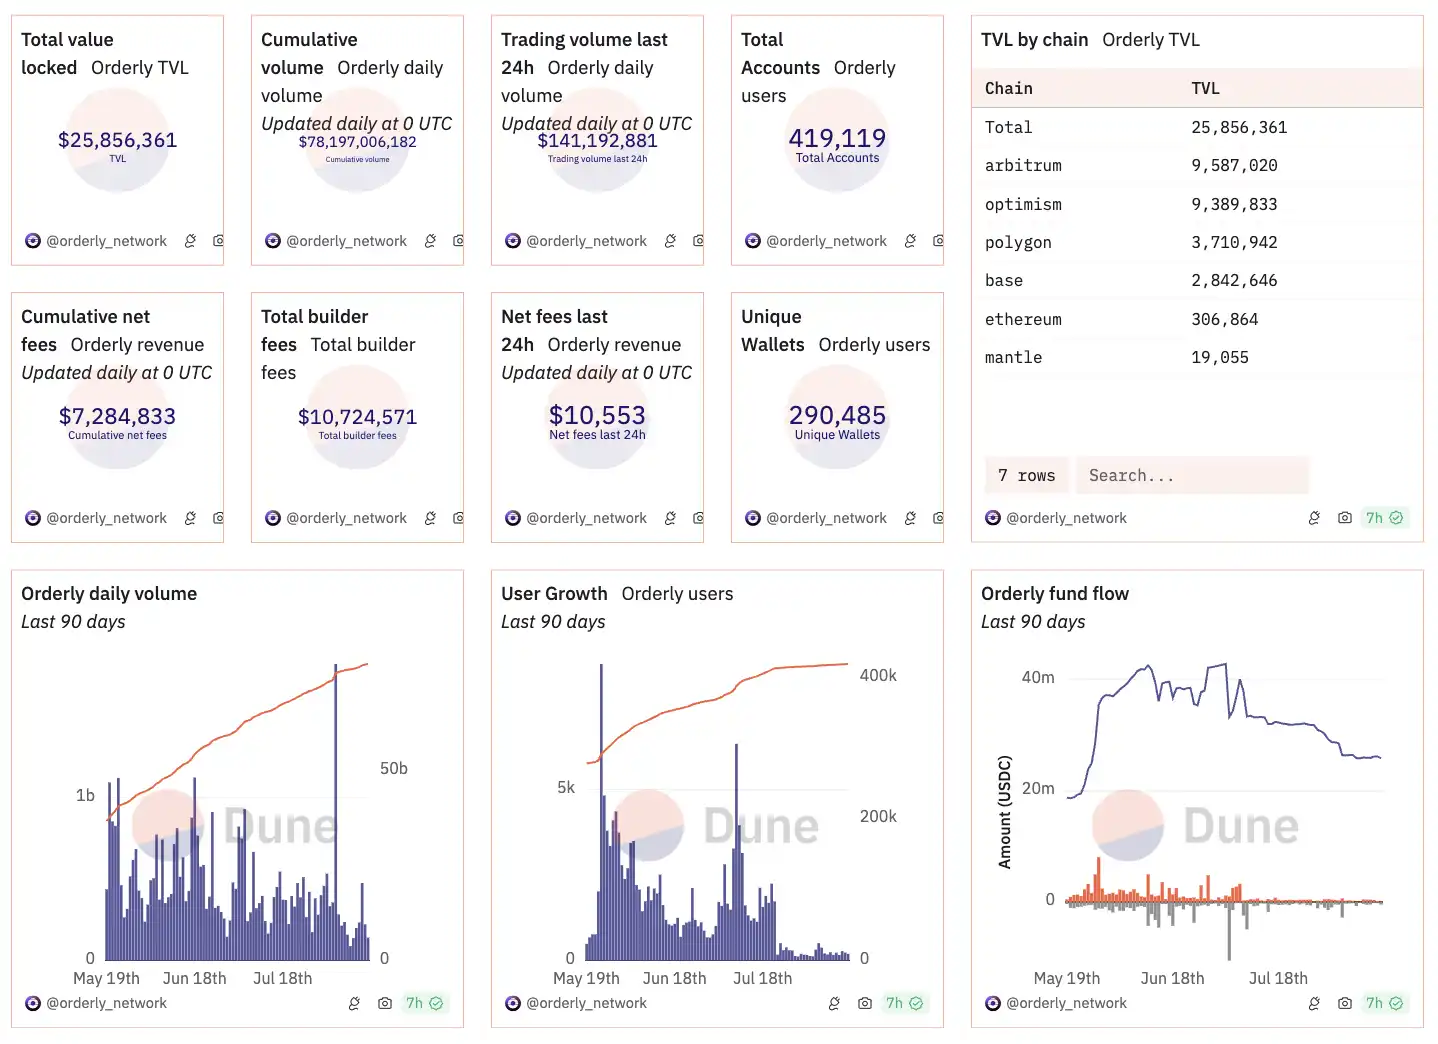
Task: Open Orderly TVL query link beside TVL by chain
Action: (1150, 40)
